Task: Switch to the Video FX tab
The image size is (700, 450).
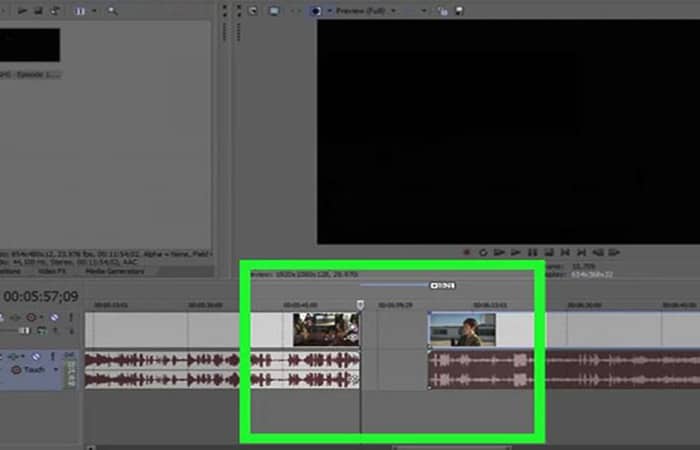Action: click(x=52, y=271)
